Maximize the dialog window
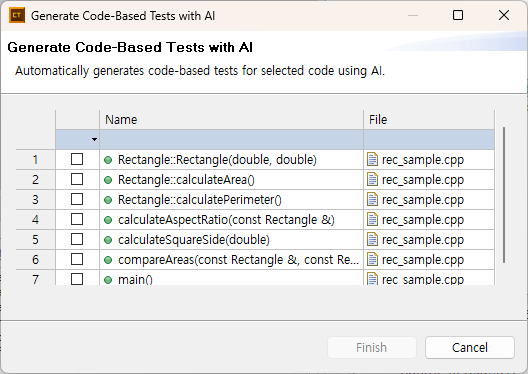The width and height of the screenshot is (528, 374). pos(458,15)
